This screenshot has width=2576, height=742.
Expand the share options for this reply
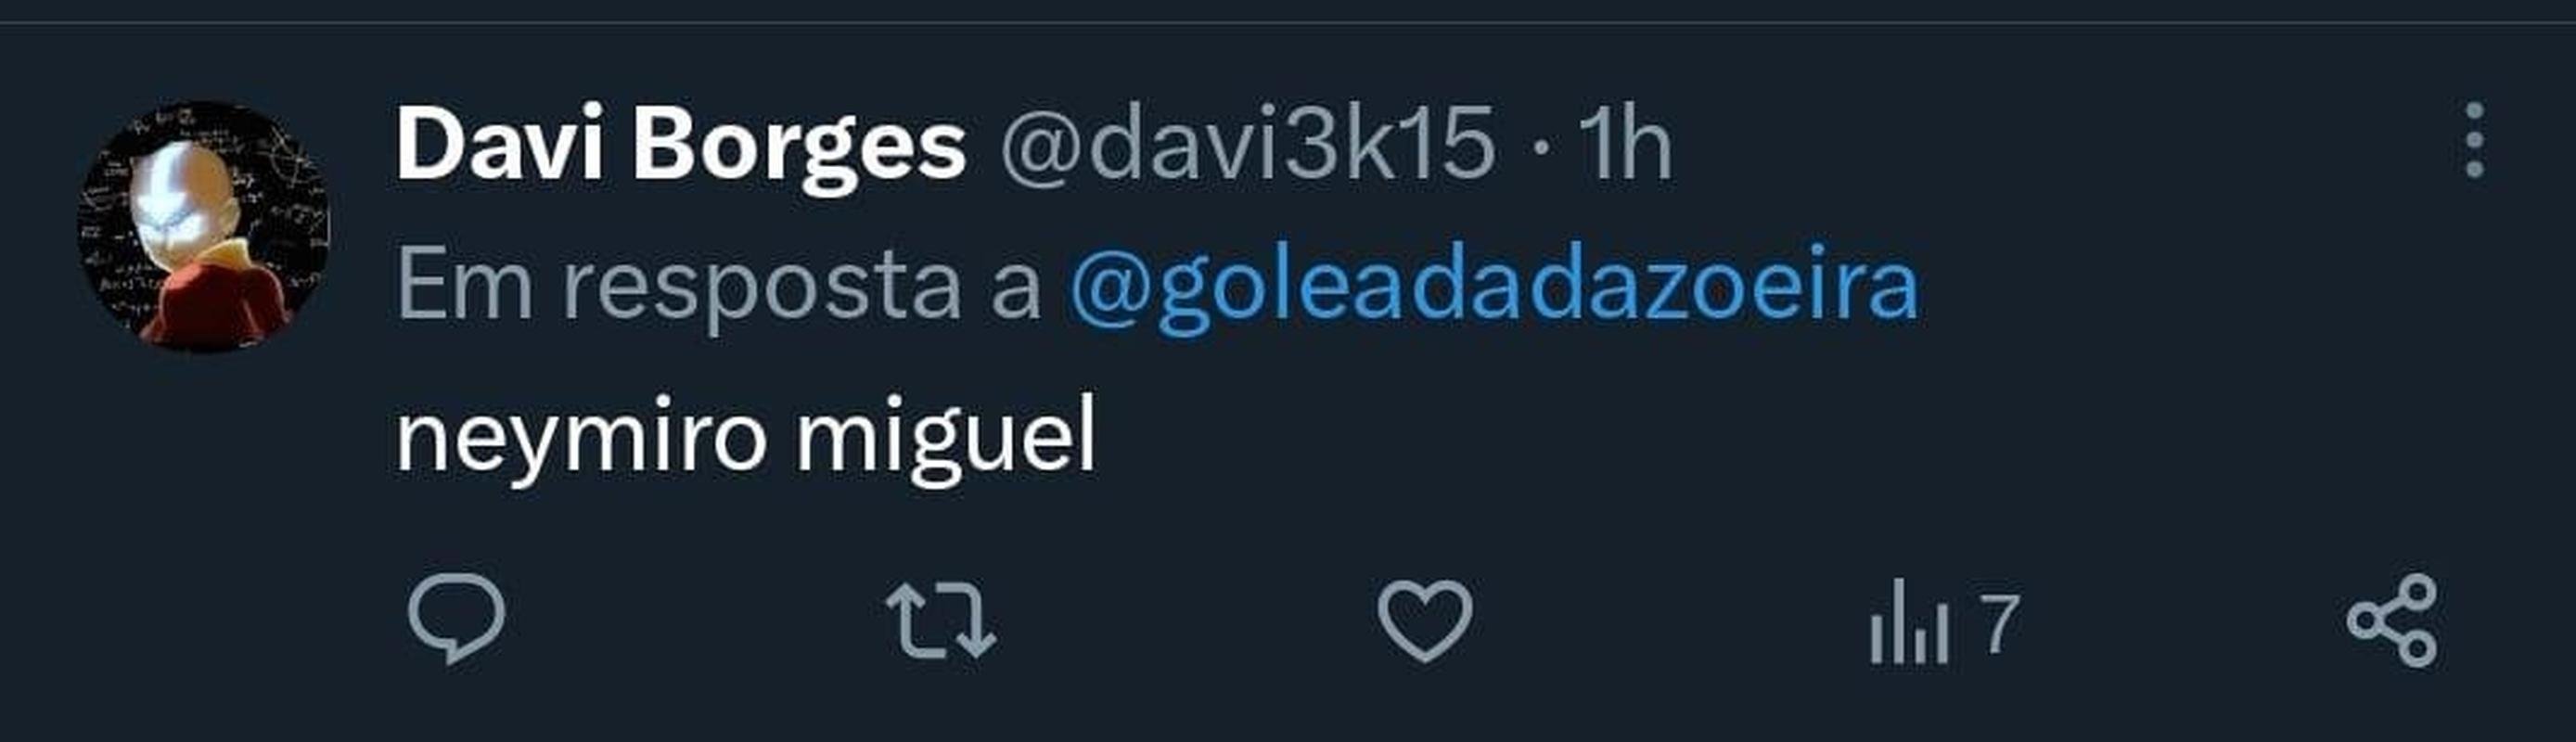[2393, 620]
